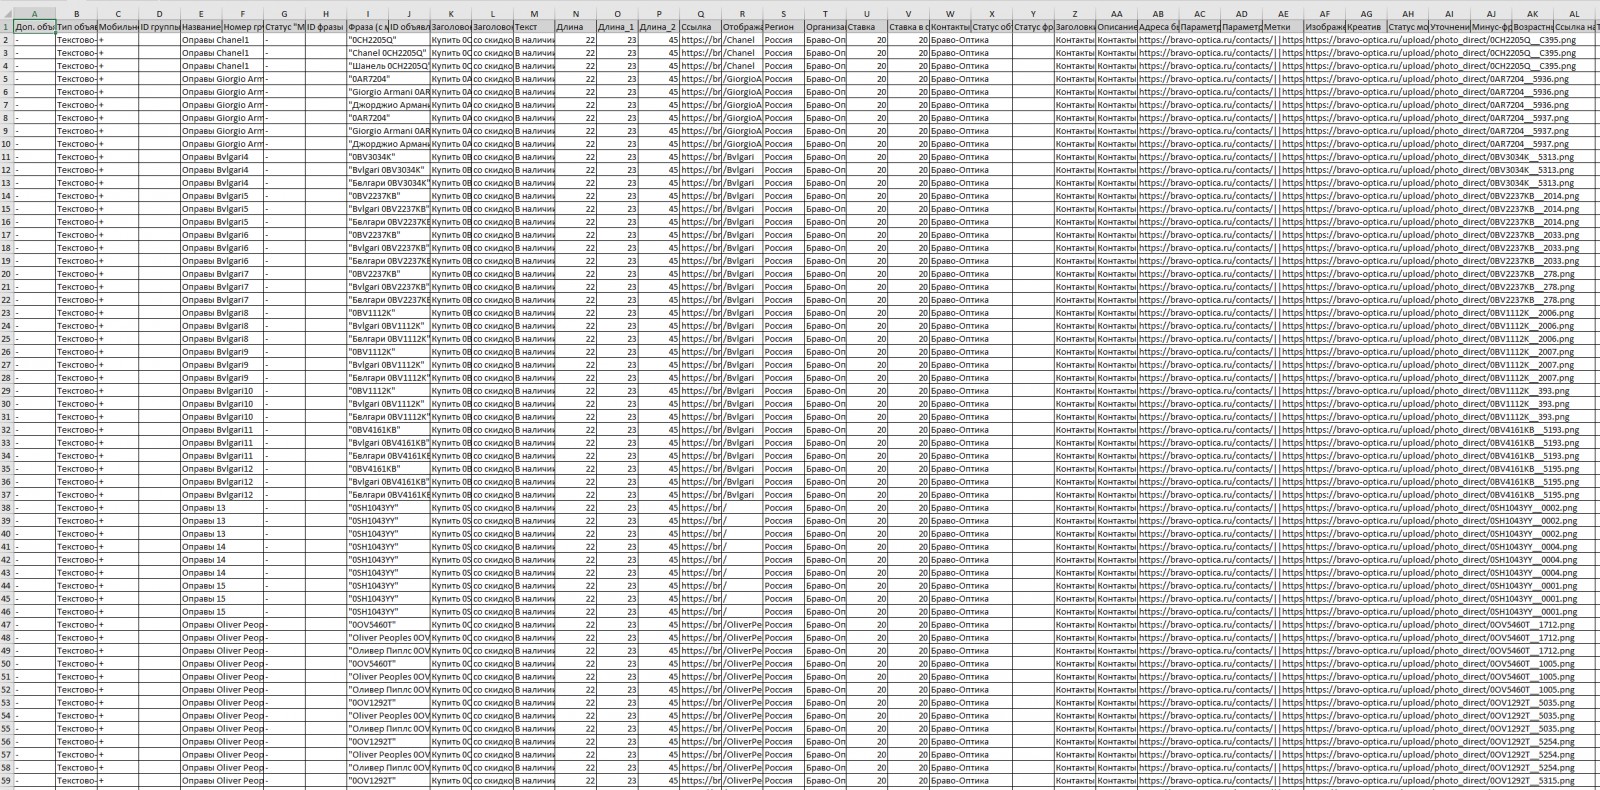Screen dimensions: 1600x790
Task: Select the 'Длина_2' header cell
Action: [659, 27]
